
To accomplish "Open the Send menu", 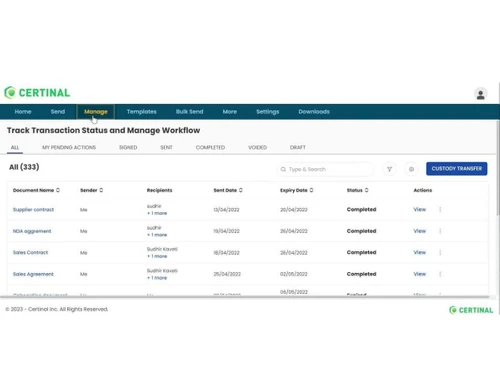I will [x=58, y=112].
